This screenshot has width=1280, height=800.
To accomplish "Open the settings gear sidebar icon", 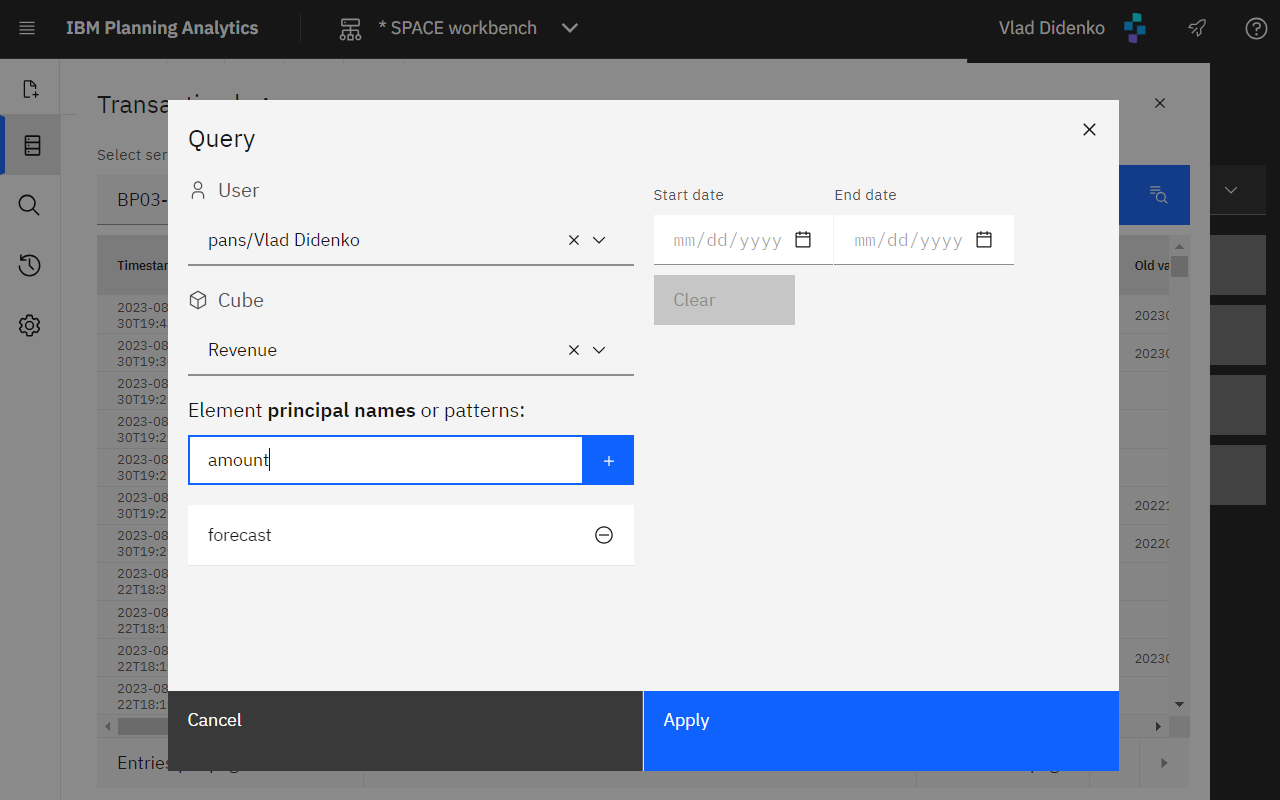I will (x=30, y=325).
